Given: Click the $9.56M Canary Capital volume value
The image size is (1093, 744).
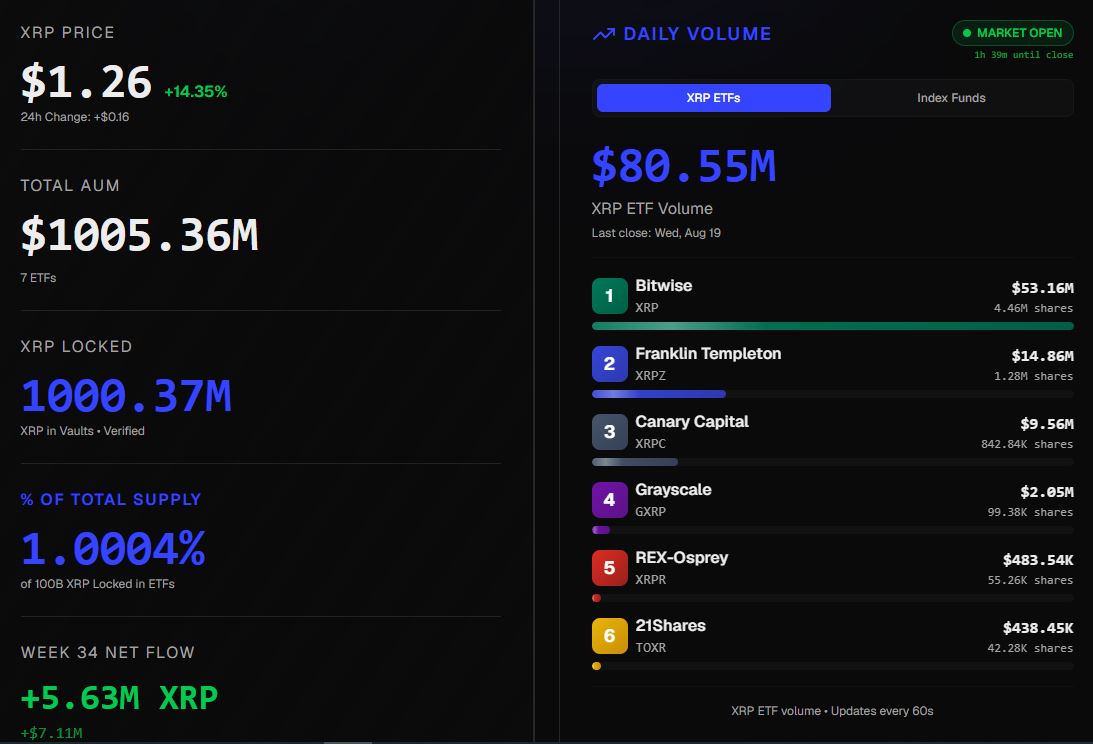Looking at the screenshot, I should (x=1046, y=424).
